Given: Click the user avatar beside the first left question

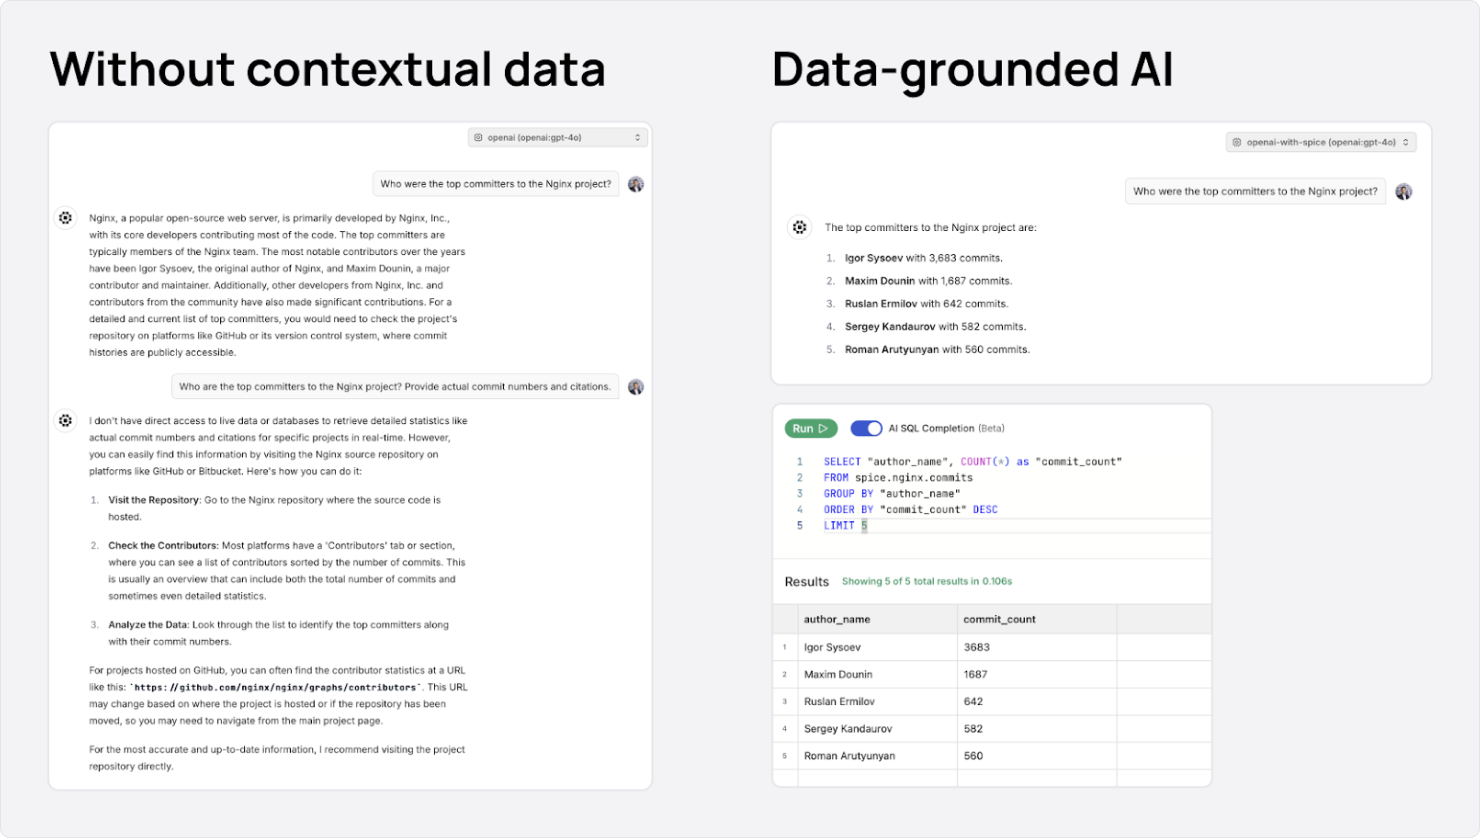Looking at the screenshot, I should 636,183.
